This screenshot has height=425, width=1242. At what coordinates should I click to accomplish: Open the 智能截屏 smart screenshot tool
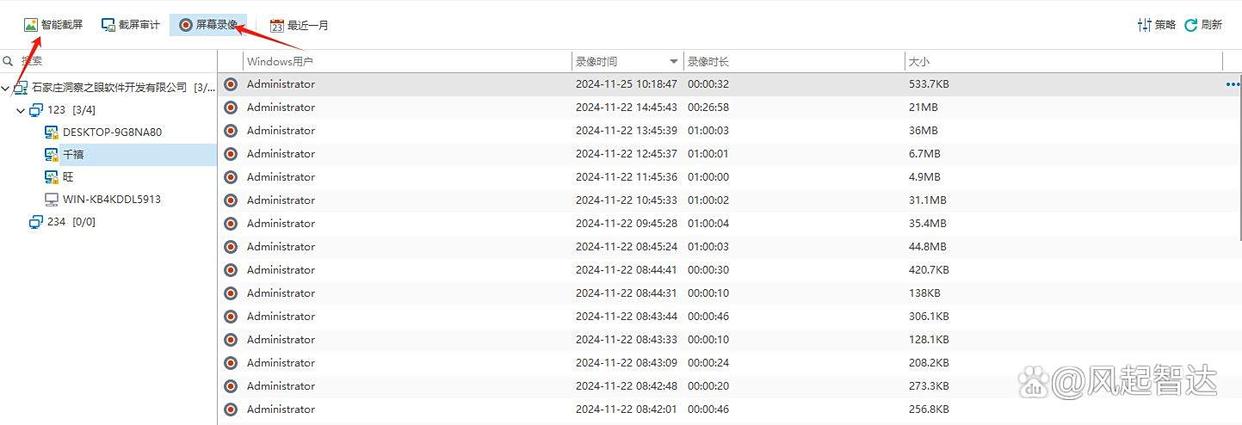(53, 25)
